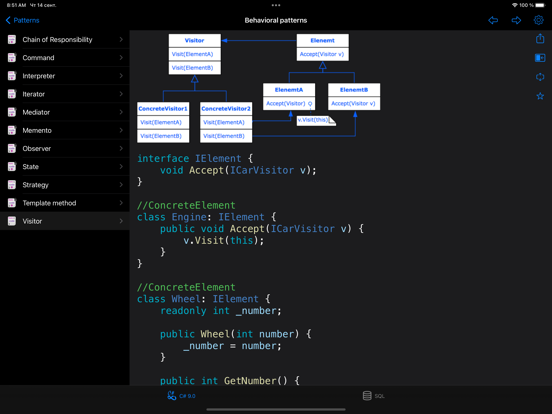Go to next pattern with right arrow

click(516, 20)
